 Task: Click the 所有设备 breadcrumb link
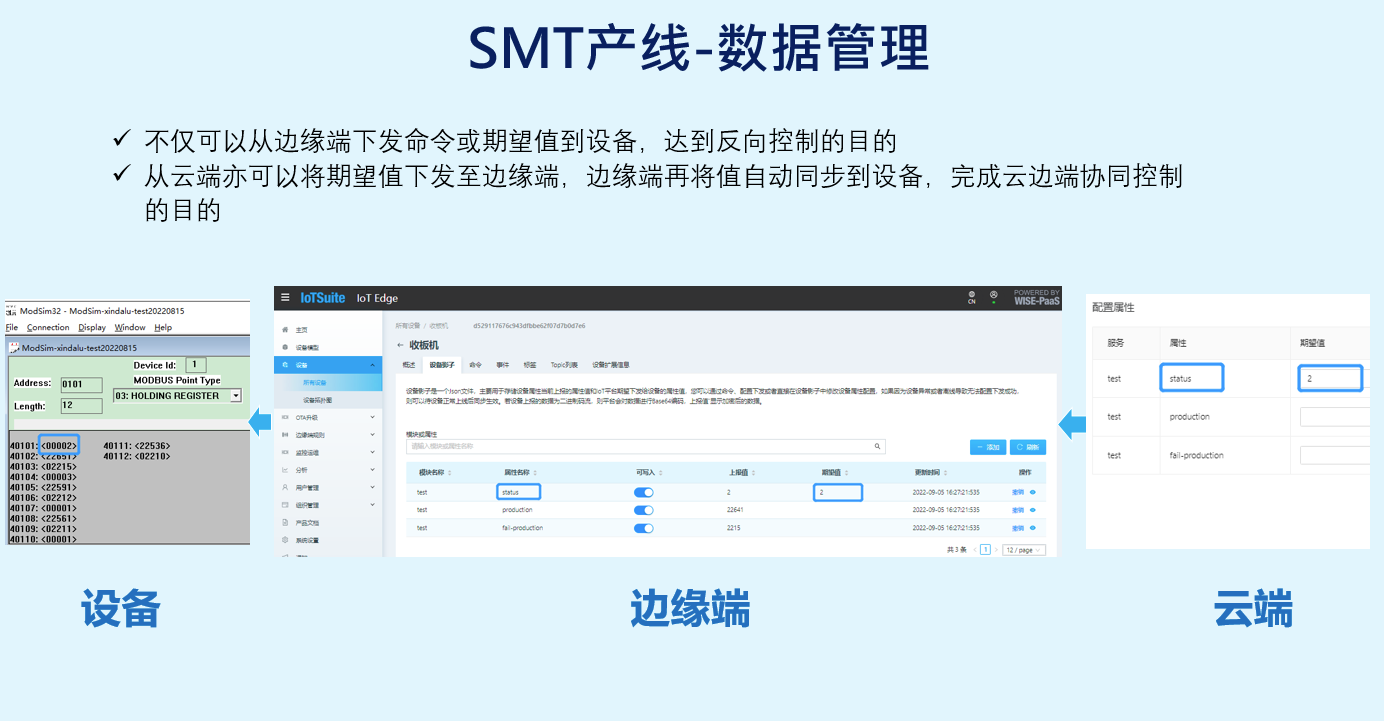point(407,325)
